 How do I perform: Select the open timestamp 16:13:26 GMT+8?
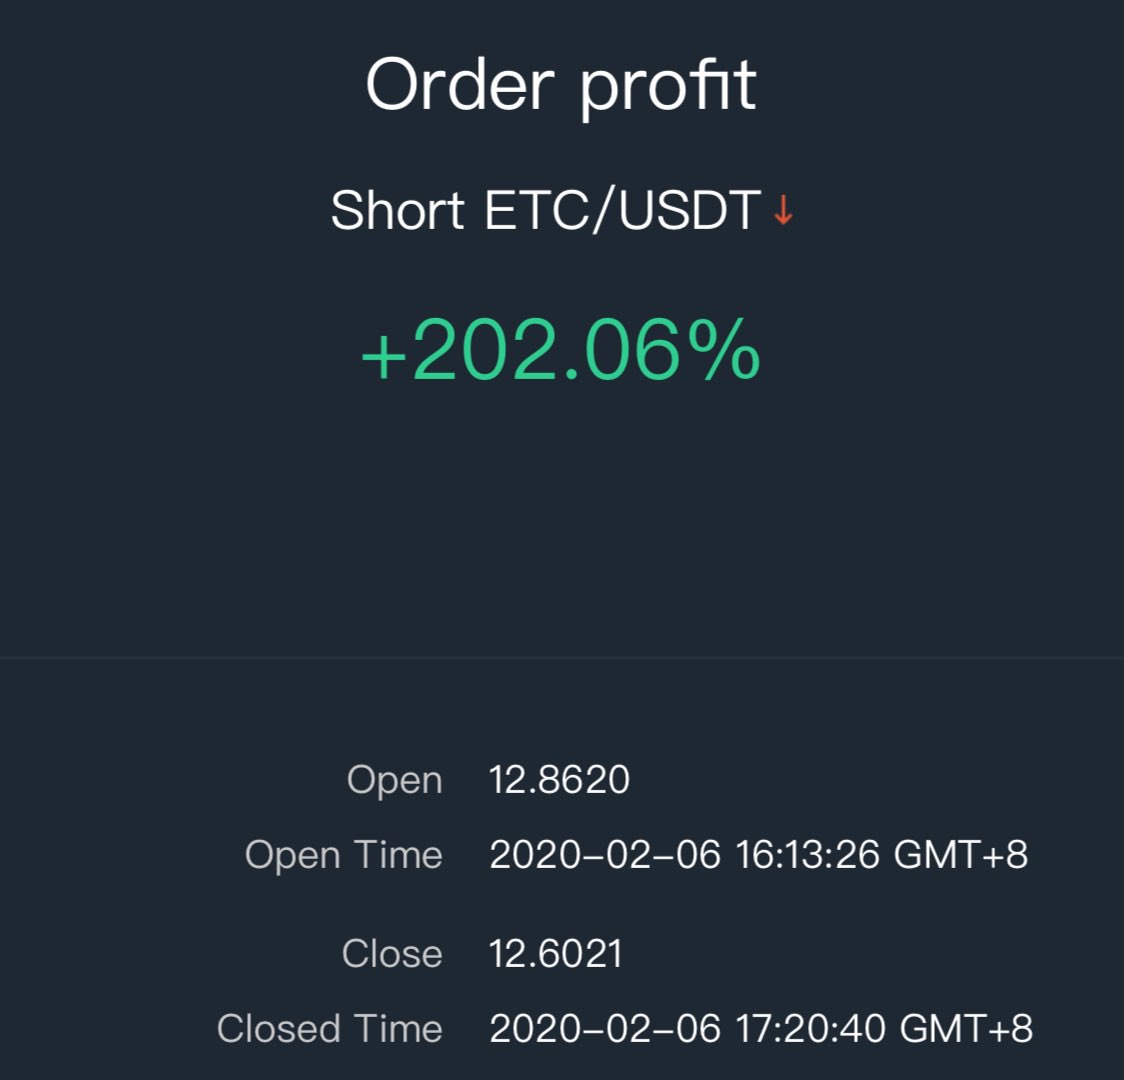tap(882, 855)
